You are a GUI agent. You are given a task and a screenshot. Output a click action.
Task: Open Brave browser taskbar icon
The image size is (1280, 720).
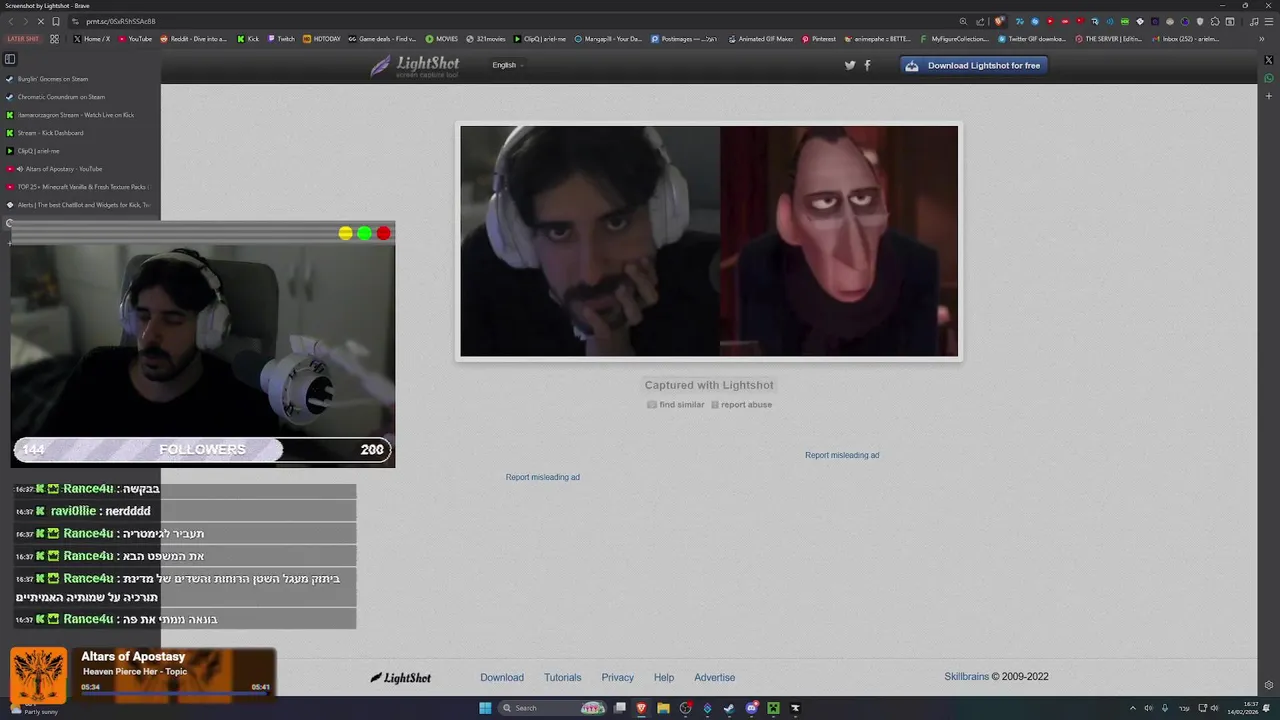click(x=641, y=708)
